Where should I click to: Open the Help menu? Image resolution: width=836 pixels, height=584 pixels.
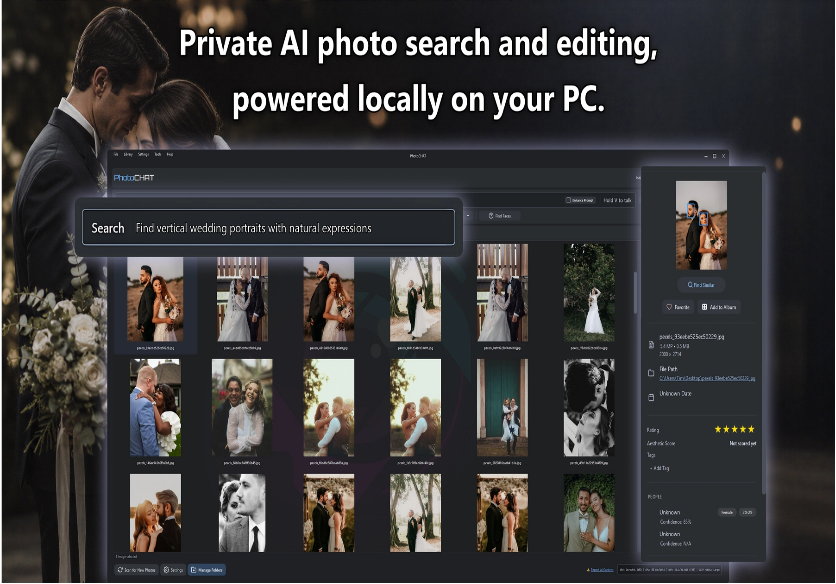[x=170, y=155]
